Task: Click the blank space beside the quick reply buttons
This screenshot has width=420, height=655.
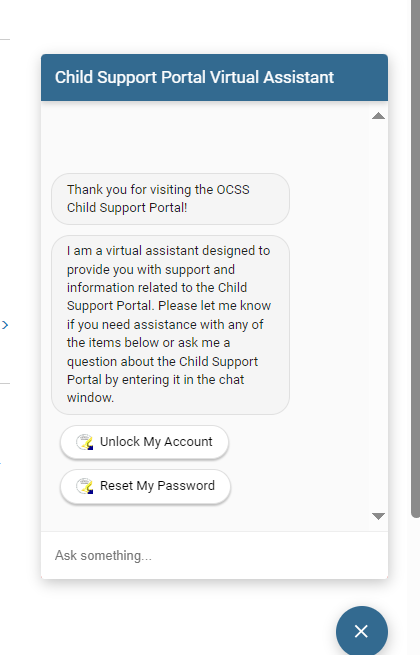Action: [299, 464]
